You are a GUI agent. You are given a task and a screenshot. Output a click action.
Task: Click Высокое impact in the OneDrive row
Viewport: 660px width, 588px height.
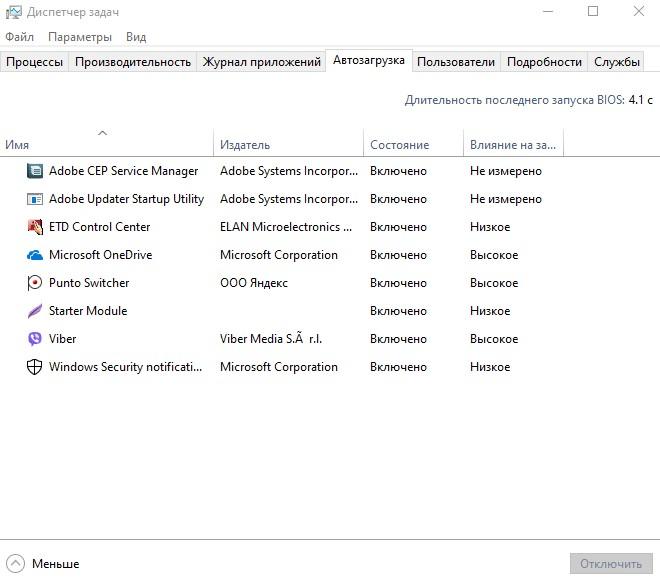(494, 255)
